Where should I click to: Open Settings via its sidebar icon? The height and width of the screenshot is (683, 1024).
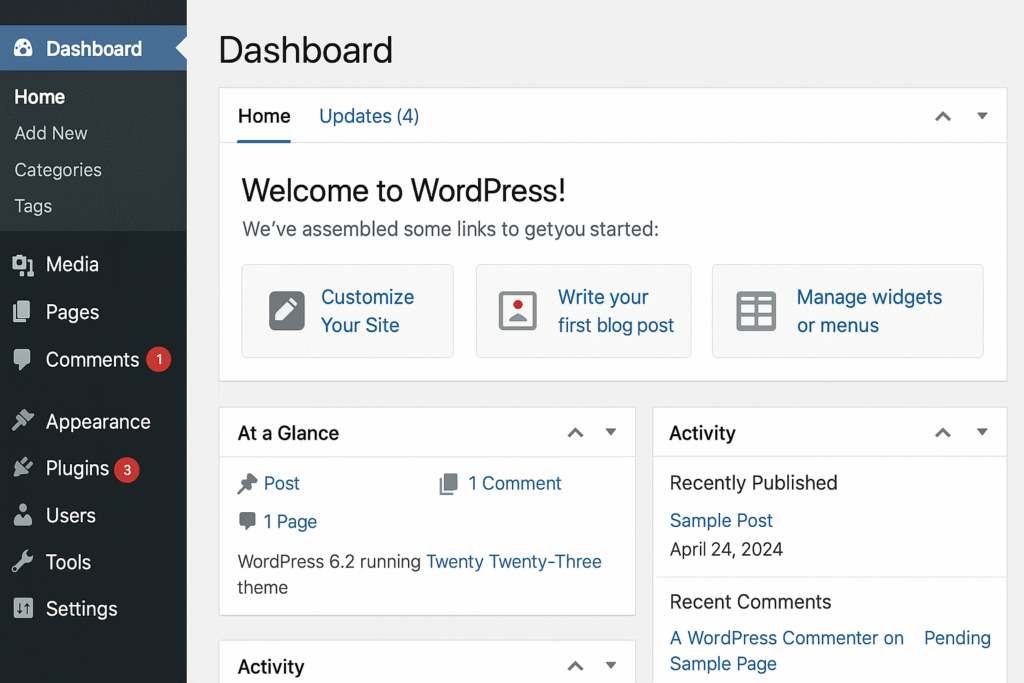click(22, 609)
